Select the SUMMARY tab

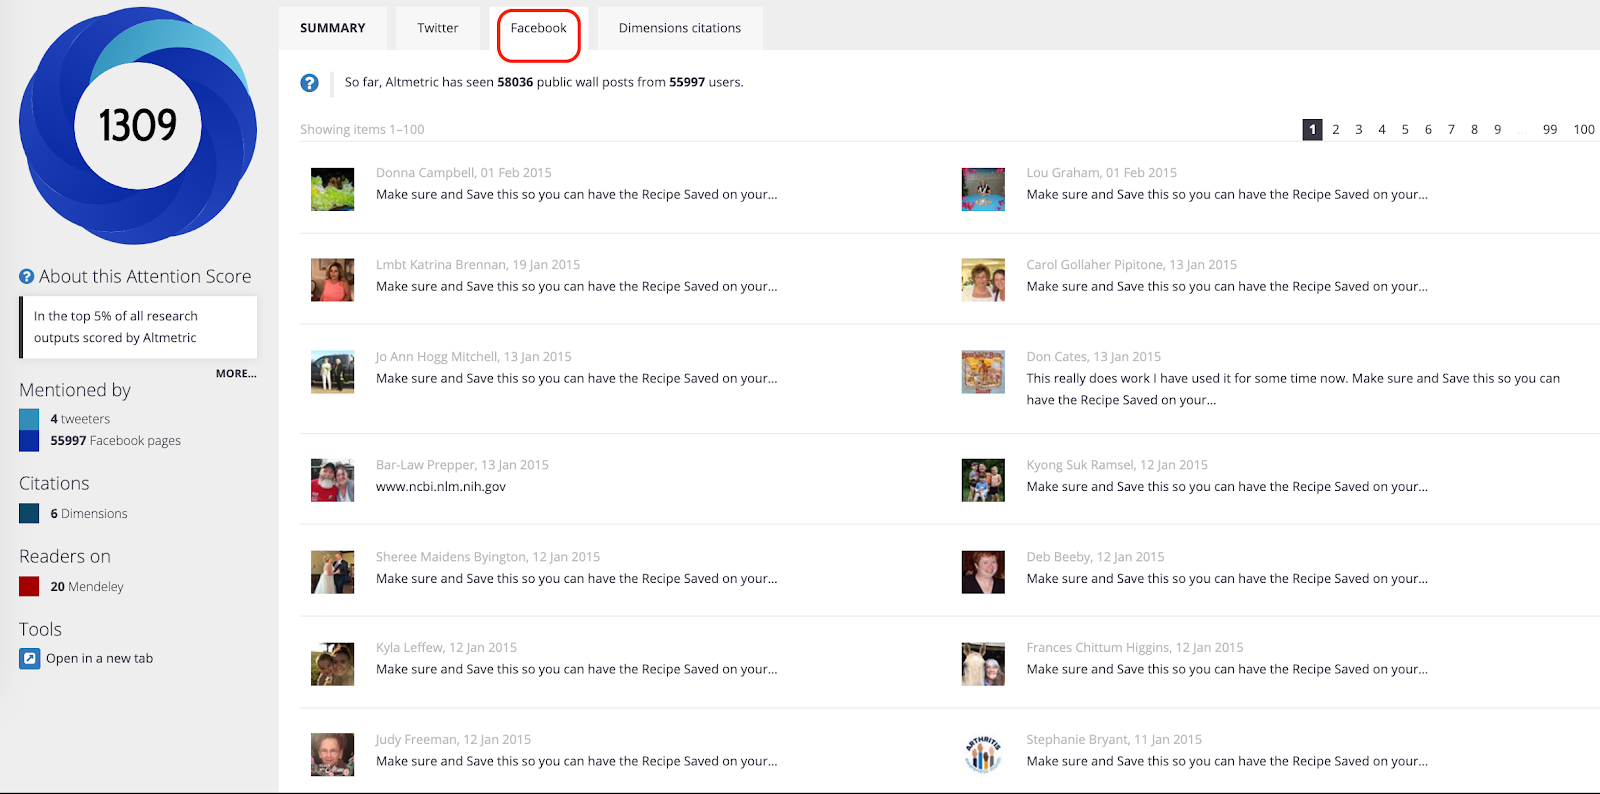[x=333, y=28]
